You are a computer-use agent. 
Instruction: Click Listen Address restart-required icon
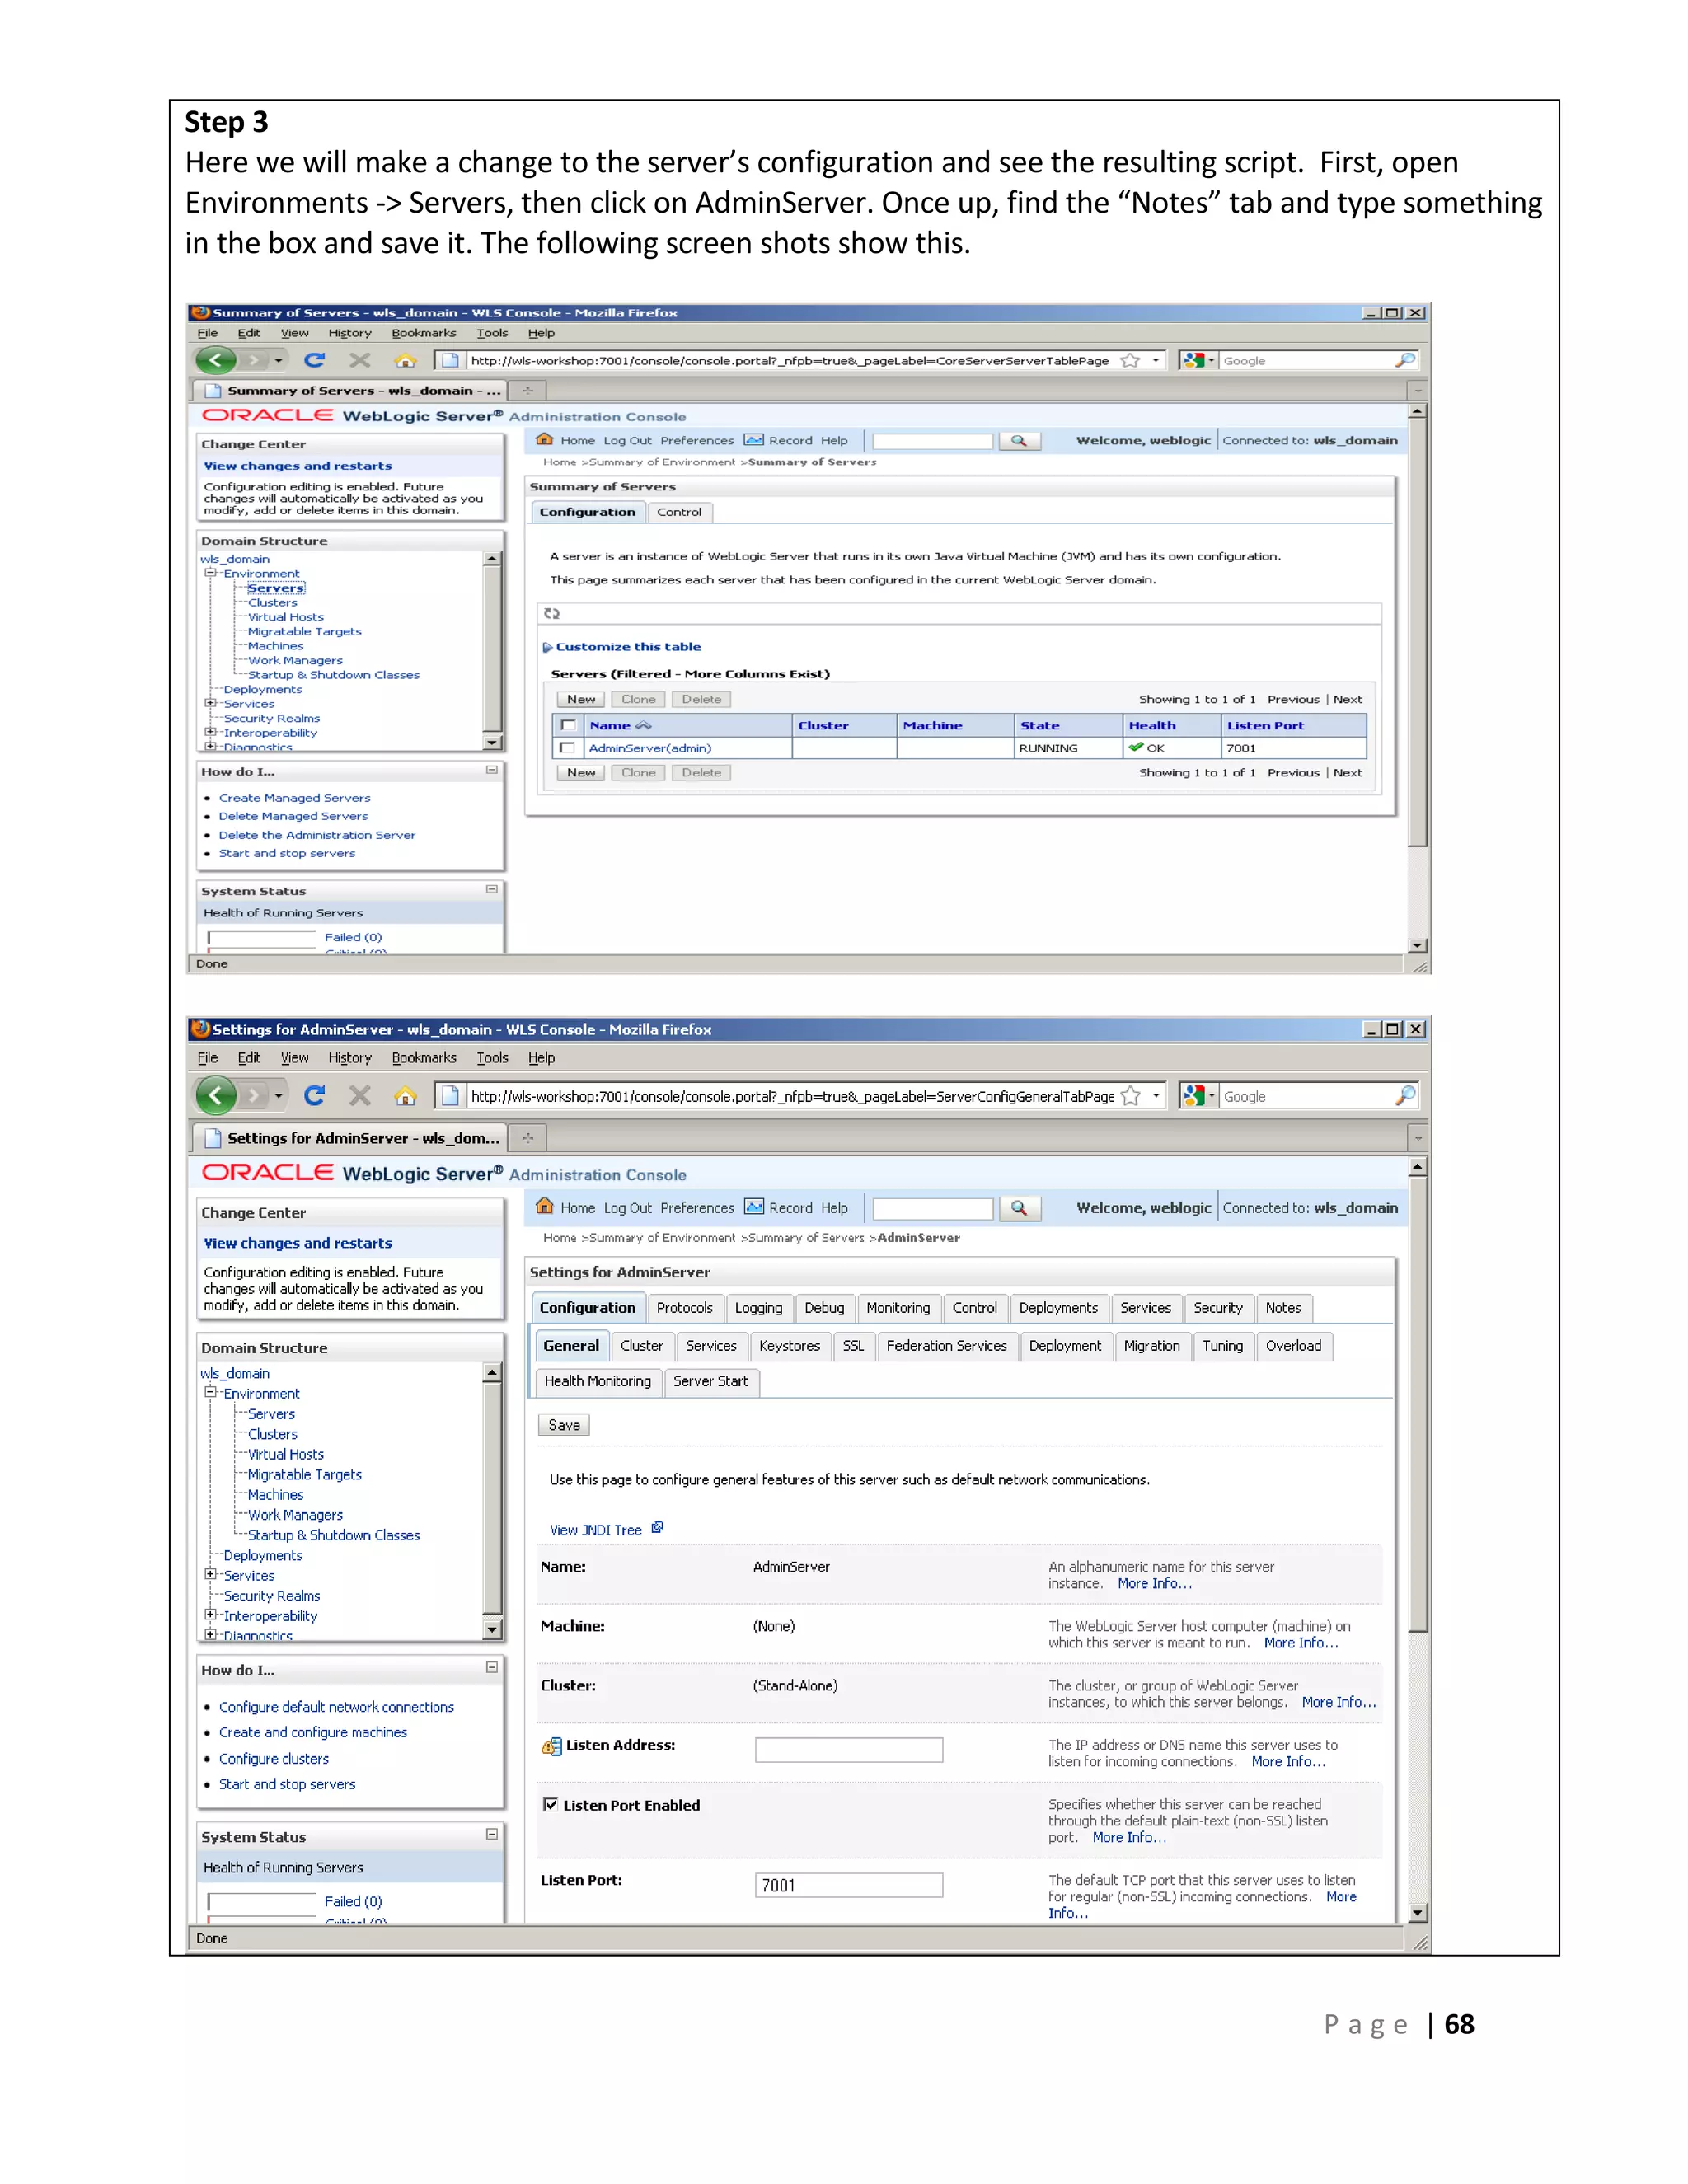point(551,1746)
